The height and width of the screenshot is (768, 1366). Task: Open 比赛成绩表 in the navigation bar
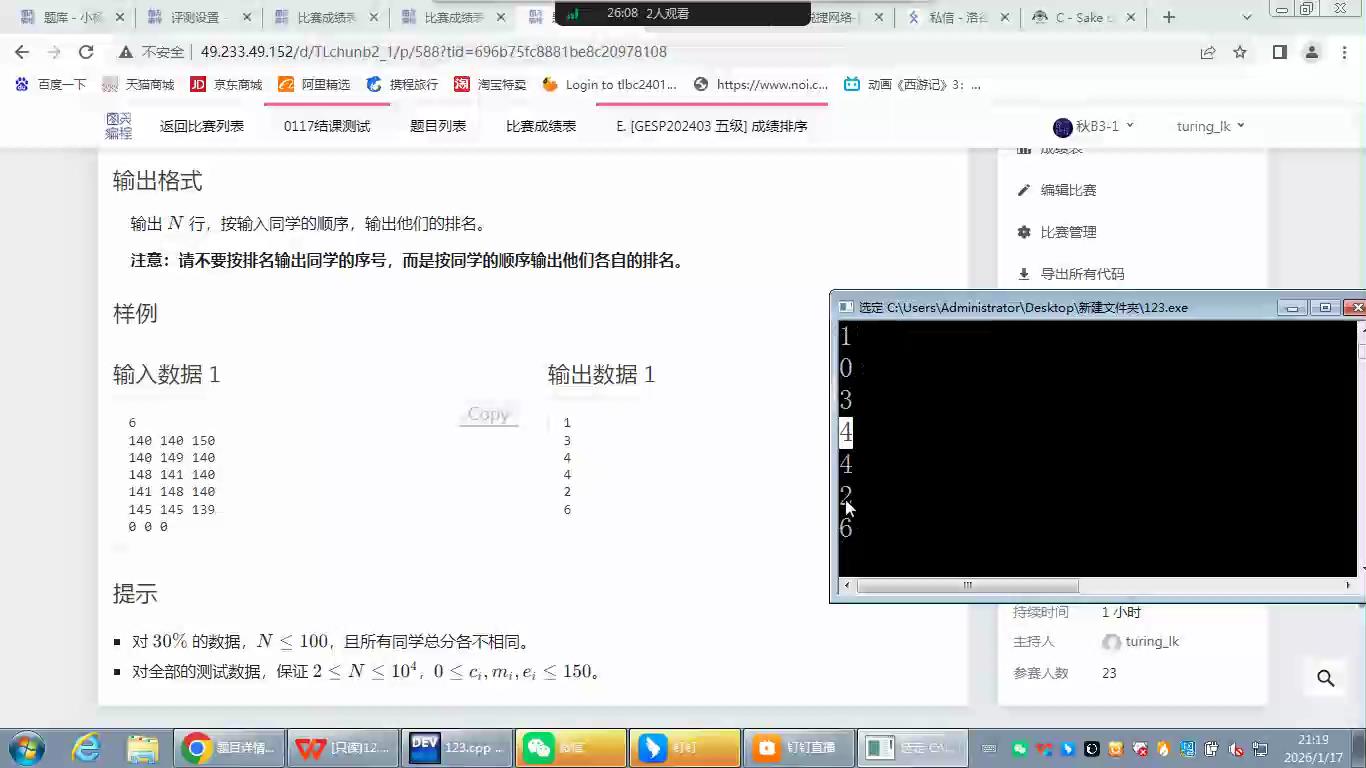(x=541, y=126)
